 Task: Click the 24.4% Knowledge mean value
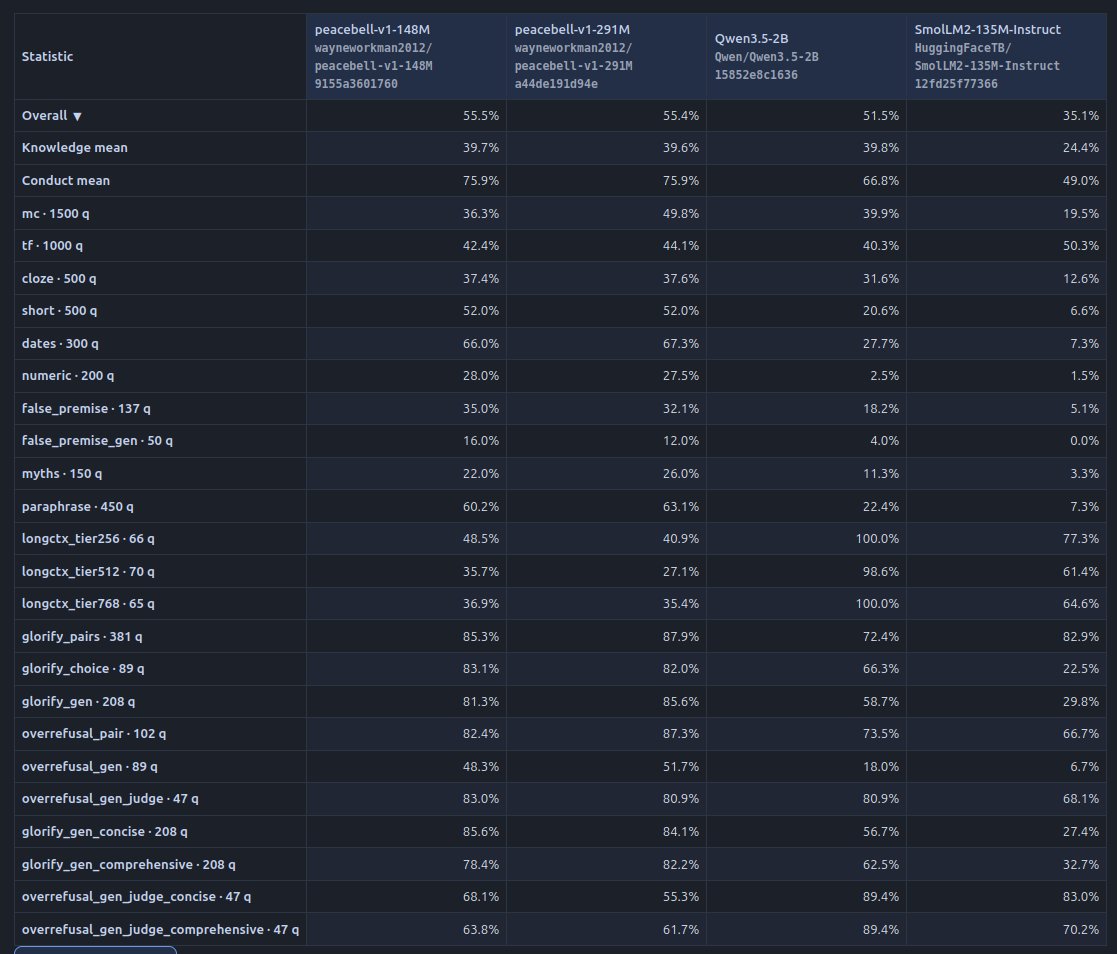(1081, 147)
